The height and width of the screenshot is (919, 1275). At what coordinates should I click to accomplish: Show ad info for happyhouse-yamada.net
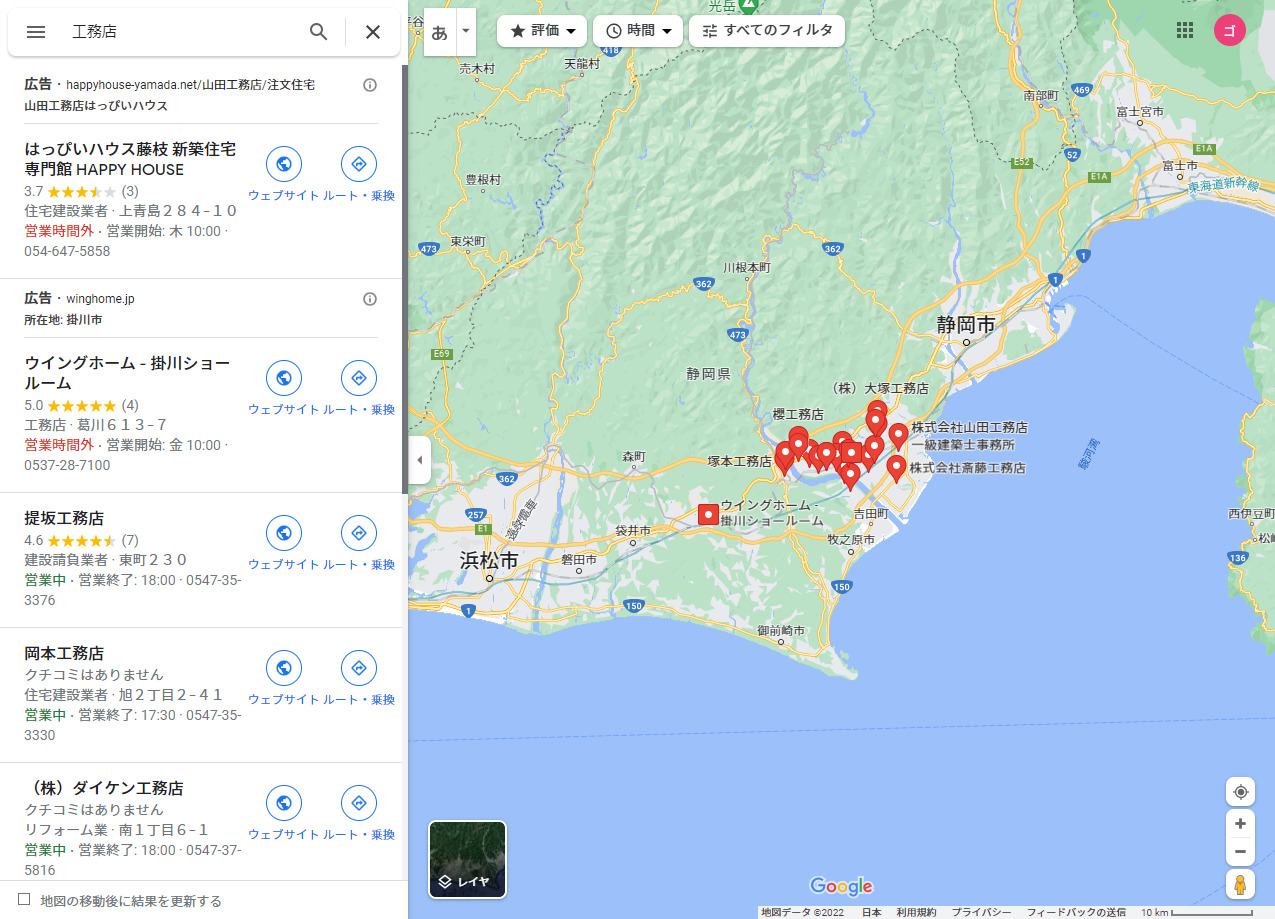(370, 85)
